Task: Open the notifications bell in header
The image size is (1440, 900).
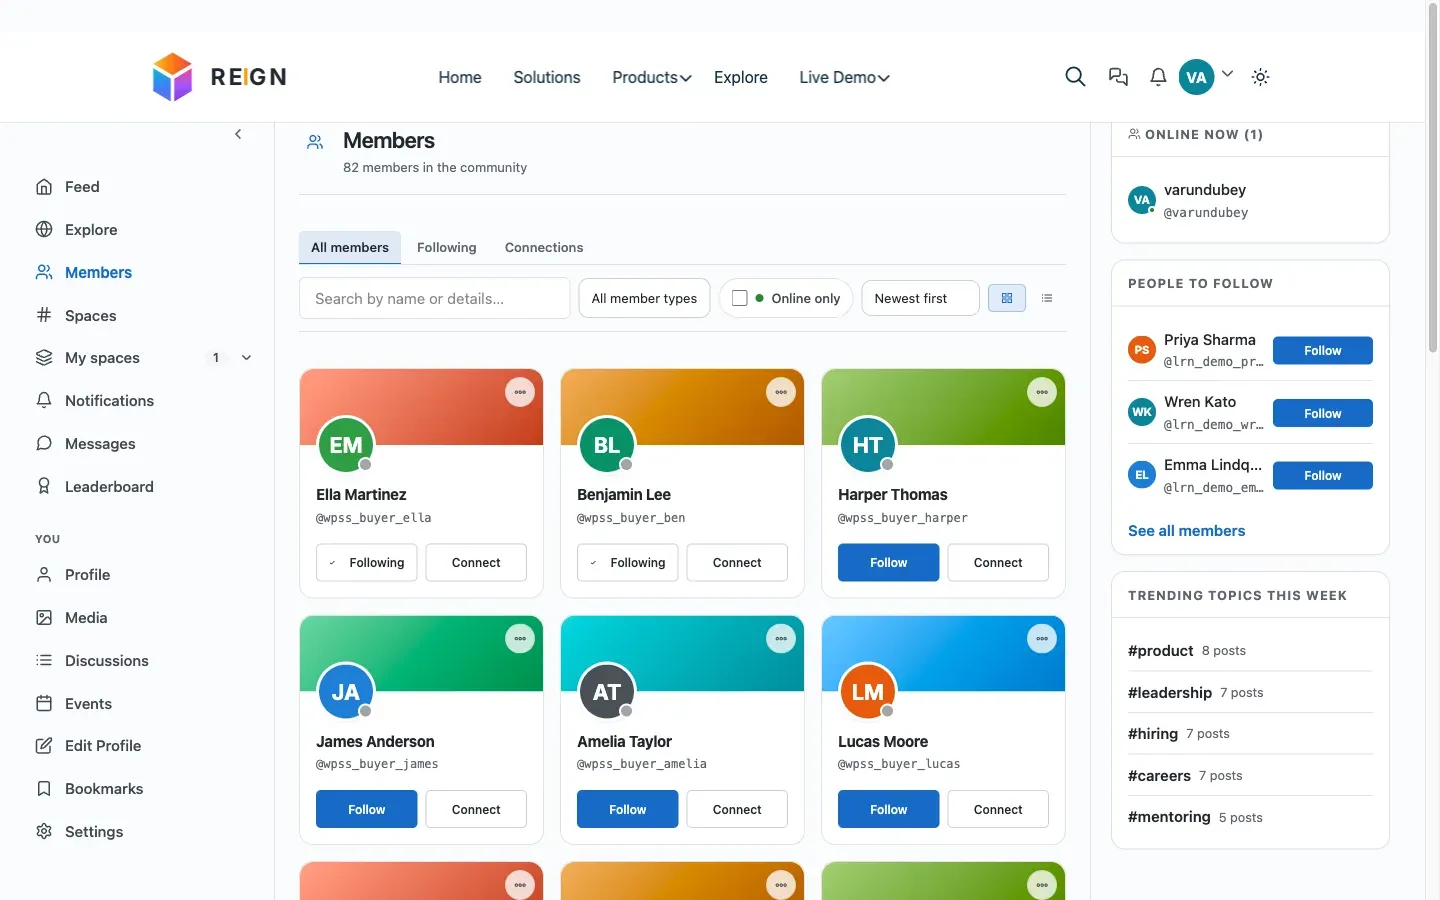Action: coord(1158,77)
